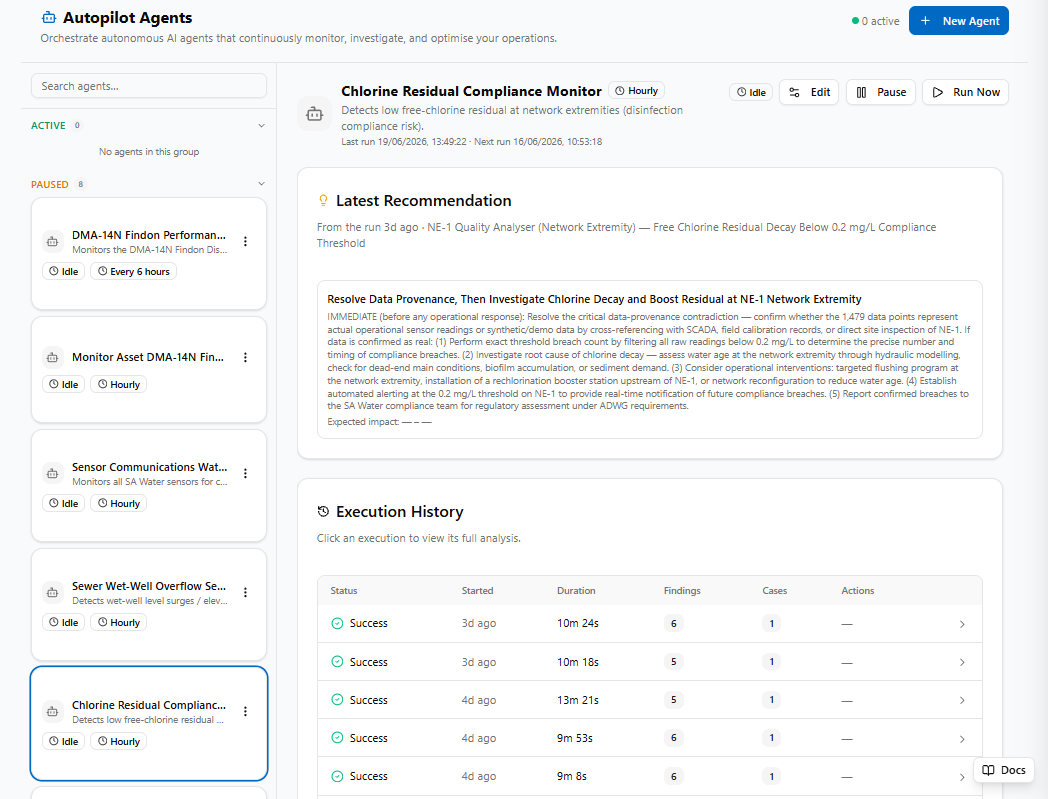Select the Sensor Communications Wat... agent
This screenshot has height=799, width=1048.
point(149,485)
